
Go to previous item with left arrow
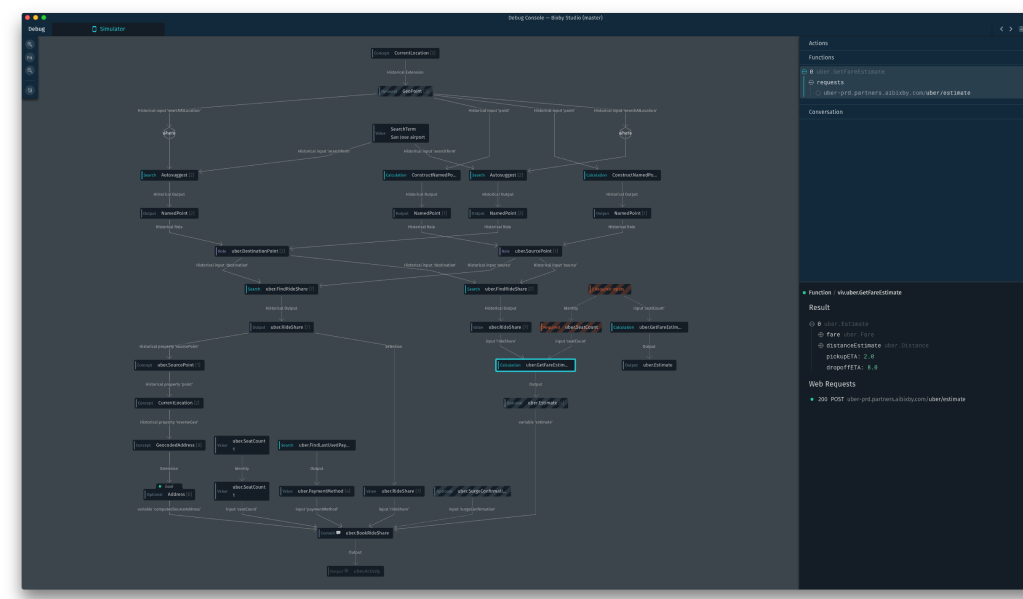tap(1001, 29)
